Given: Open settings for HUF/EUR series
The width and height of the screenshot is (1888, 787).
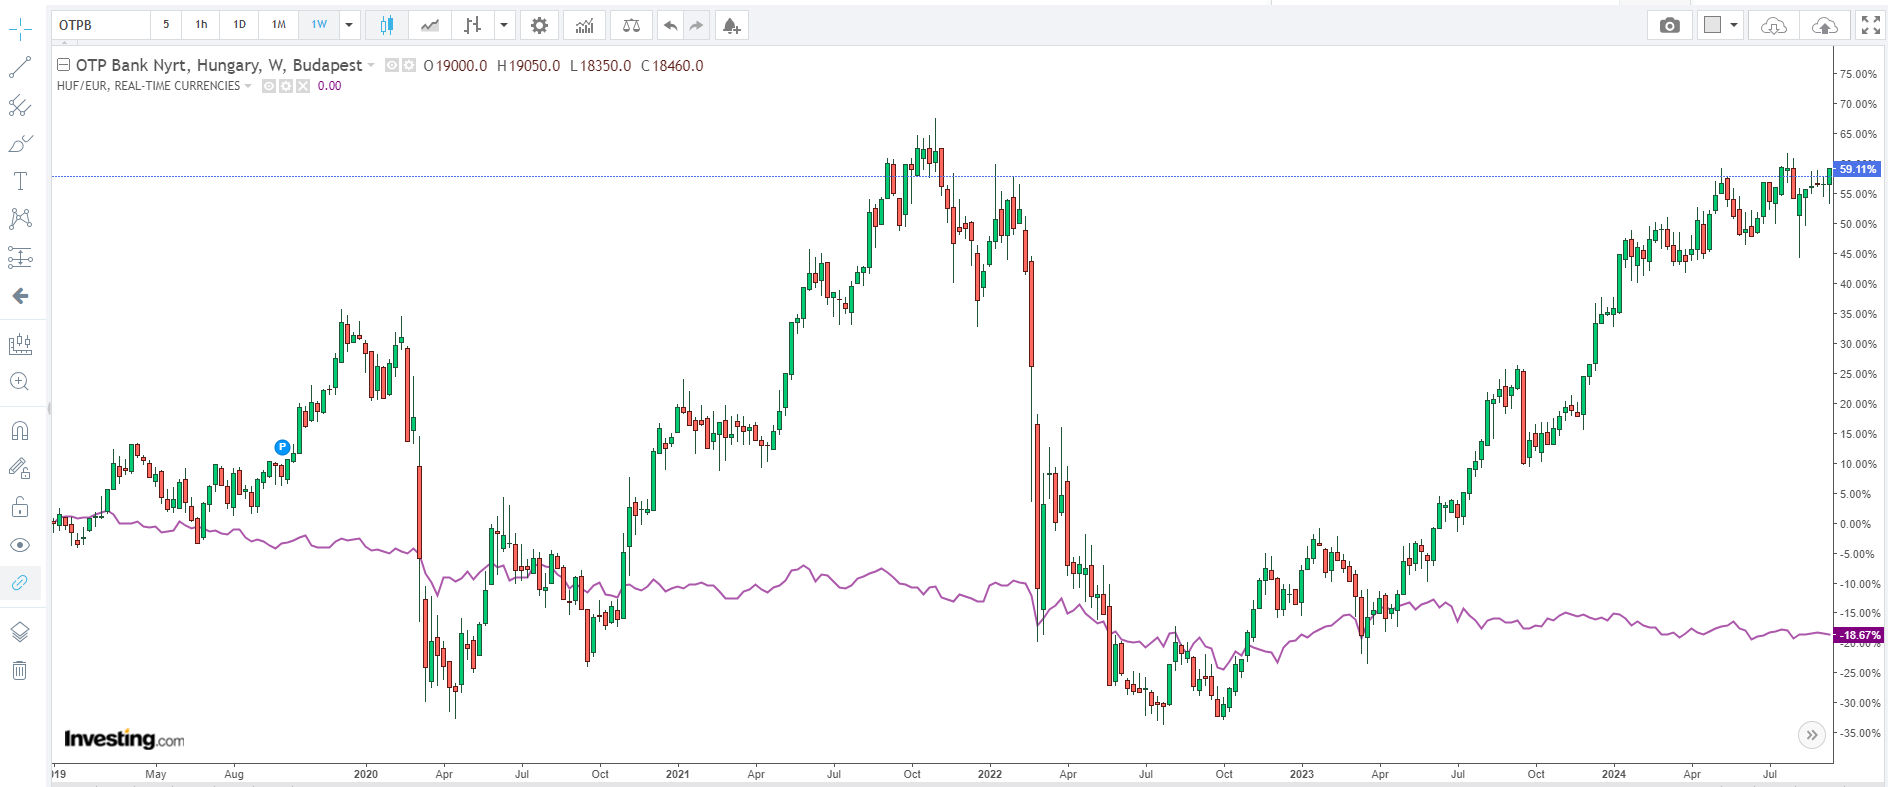Looking at the screenshot, I should click(x=286, y=86).
